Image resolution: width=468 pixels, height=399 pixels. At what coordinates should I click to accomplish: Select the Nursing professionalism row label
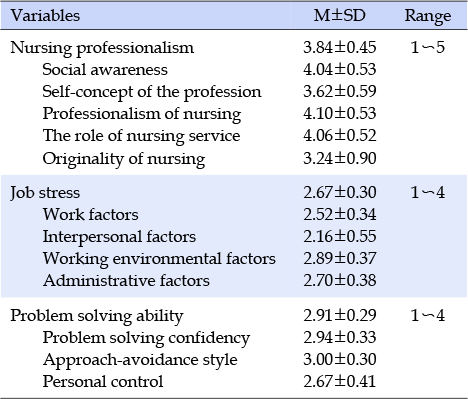(x=102, y=48)
